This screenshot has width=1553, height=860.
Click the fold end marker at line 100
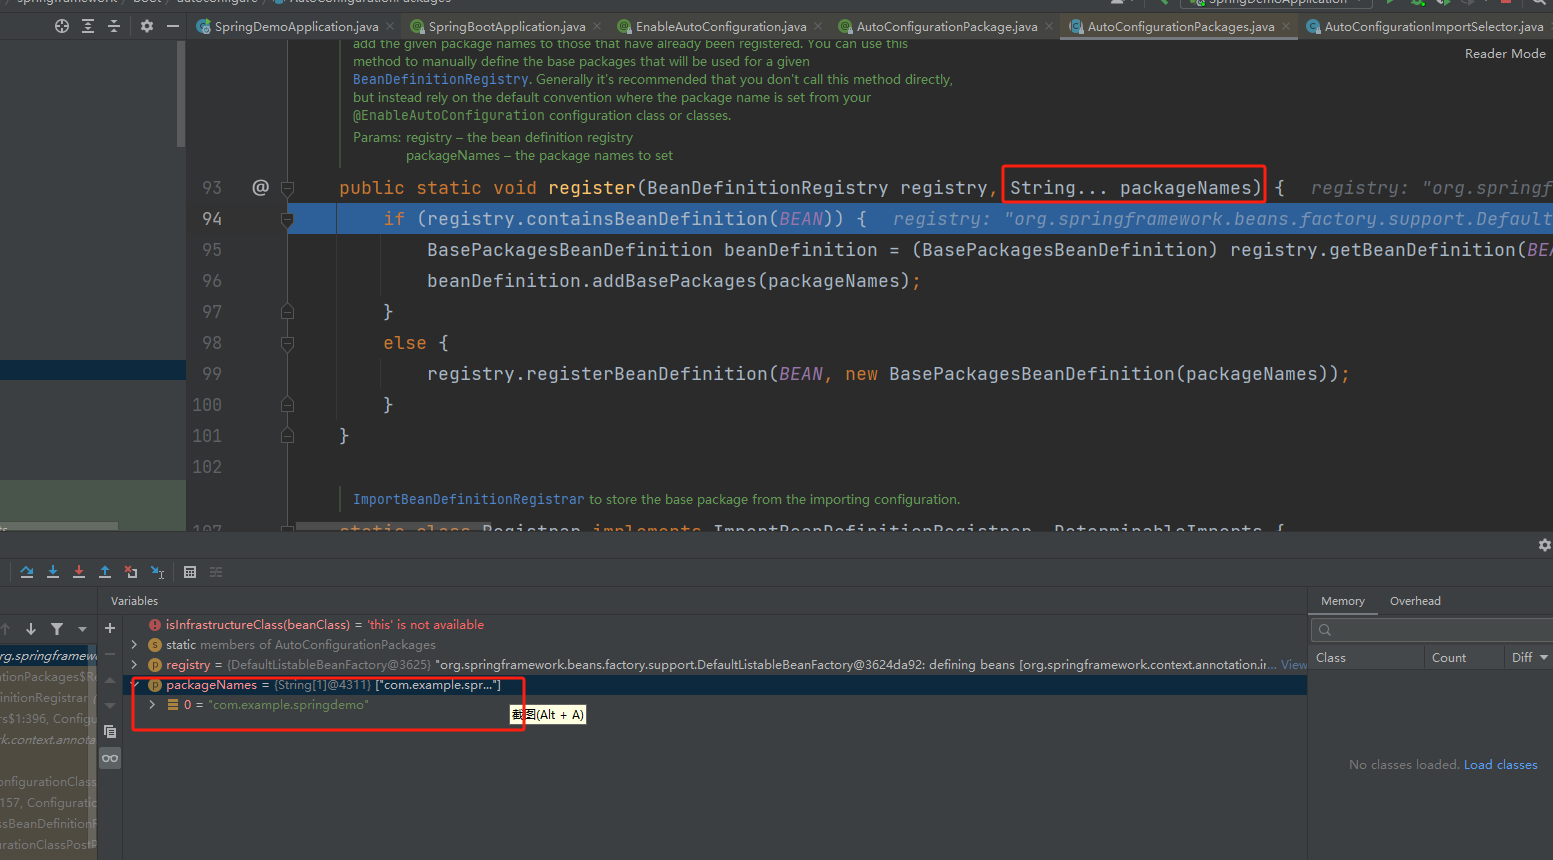click(287, 405)
